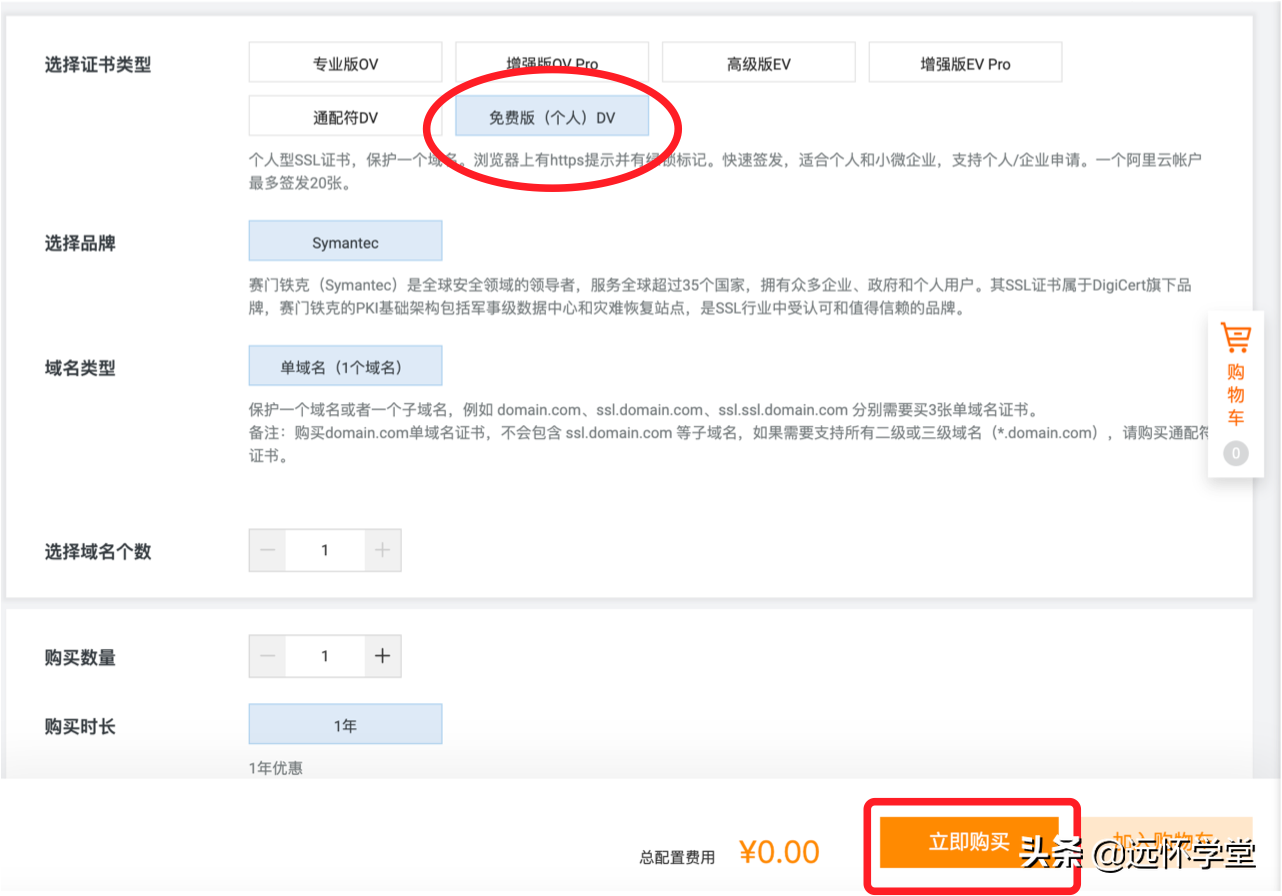Screen dimensions: 1282x896
Task: Click the 购物车 sidebar label
Action: (1236, 395)
